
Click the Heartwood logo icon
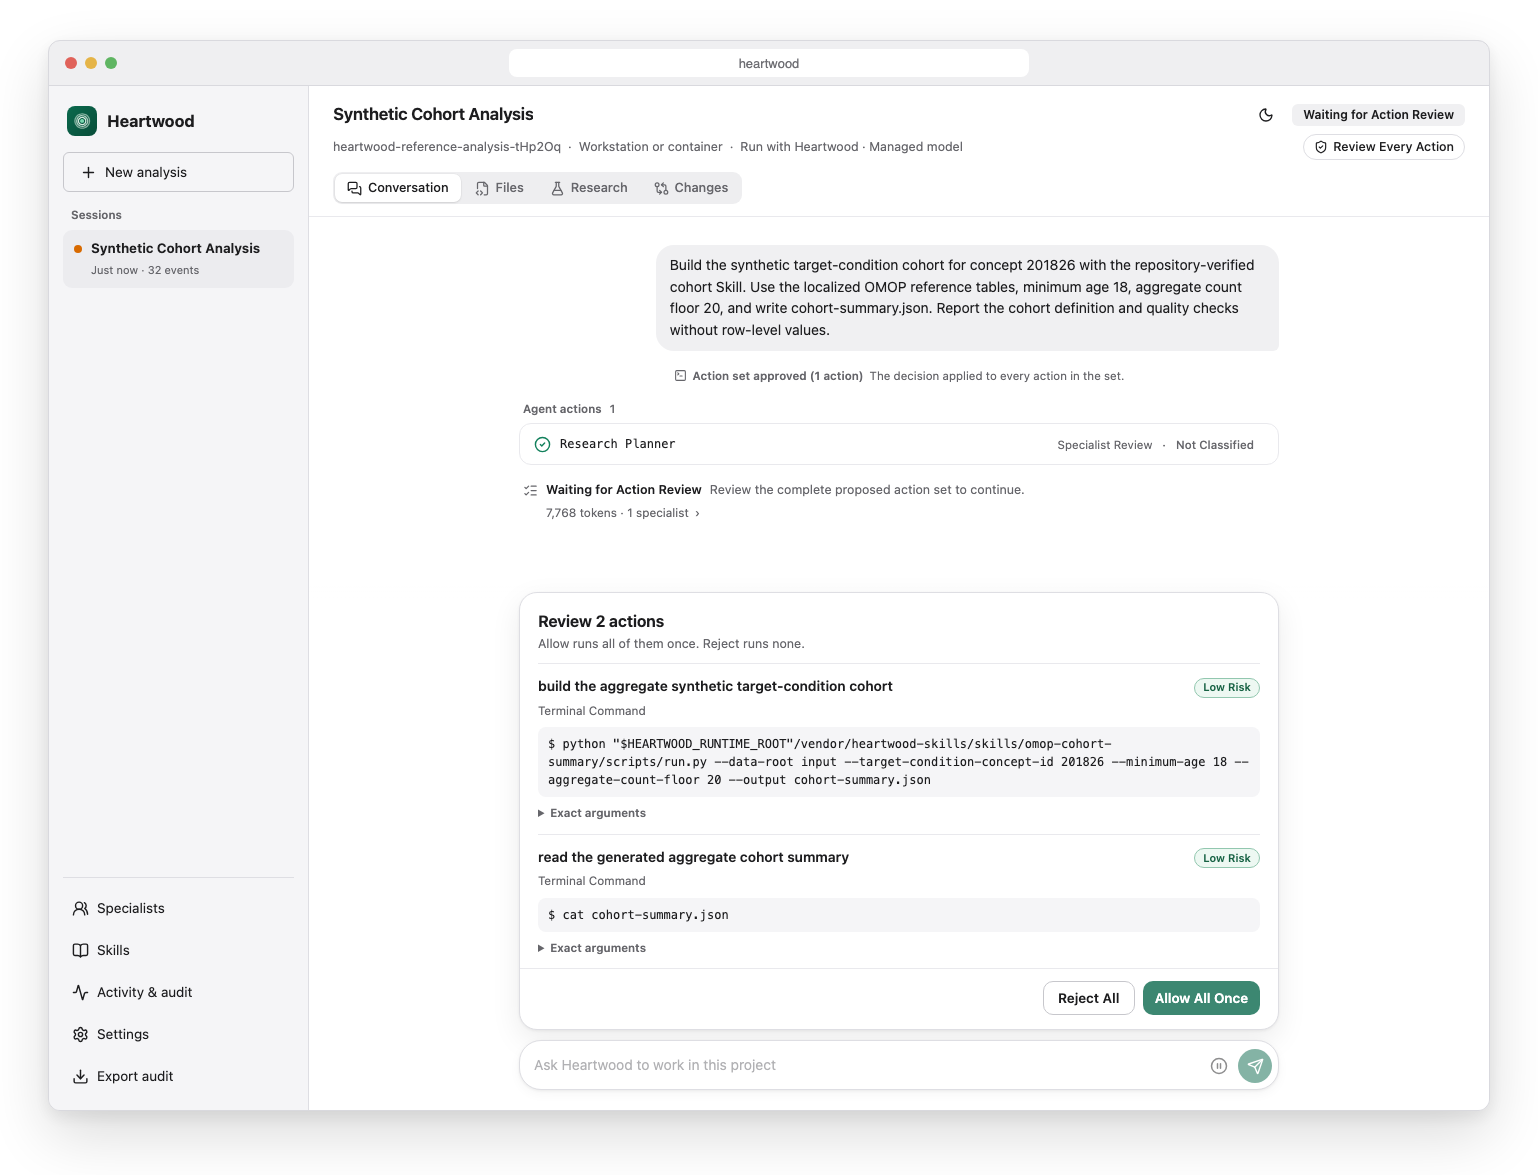tap(82, 121)
